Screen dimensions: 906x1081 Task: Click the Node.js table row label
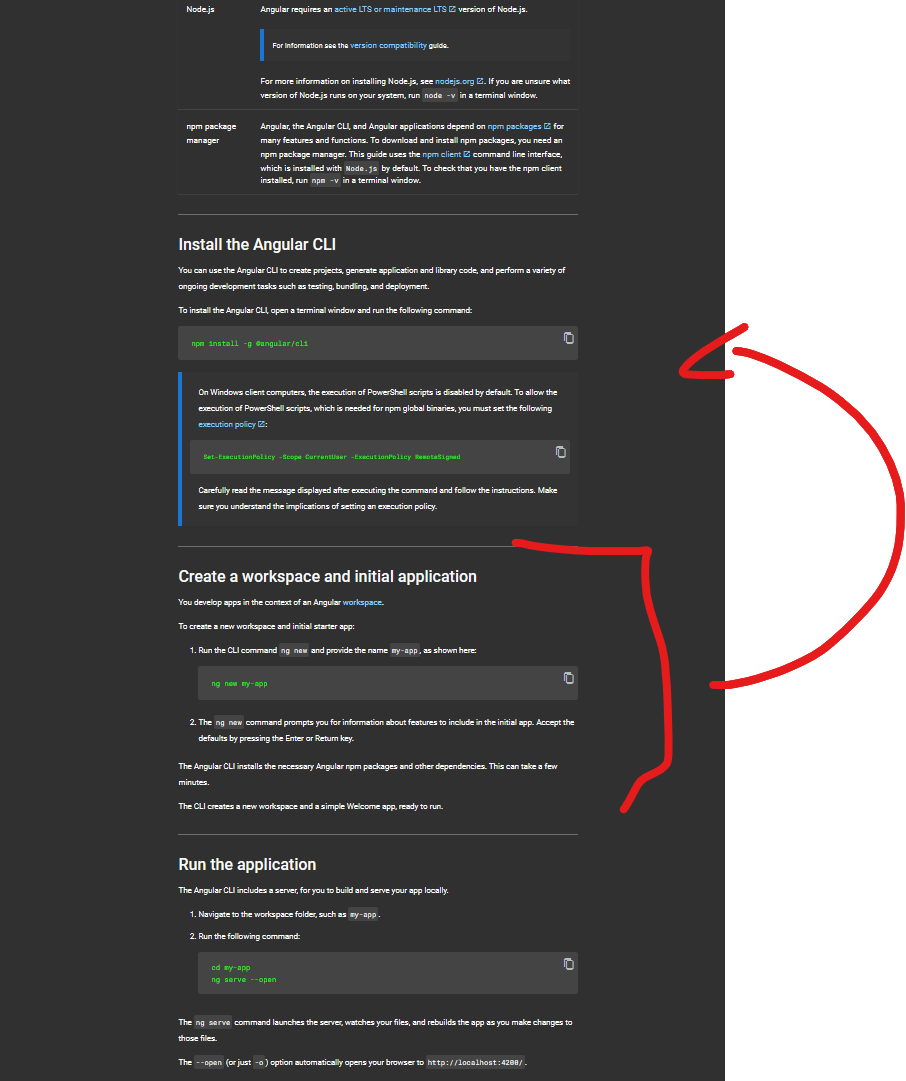[200, 10]
